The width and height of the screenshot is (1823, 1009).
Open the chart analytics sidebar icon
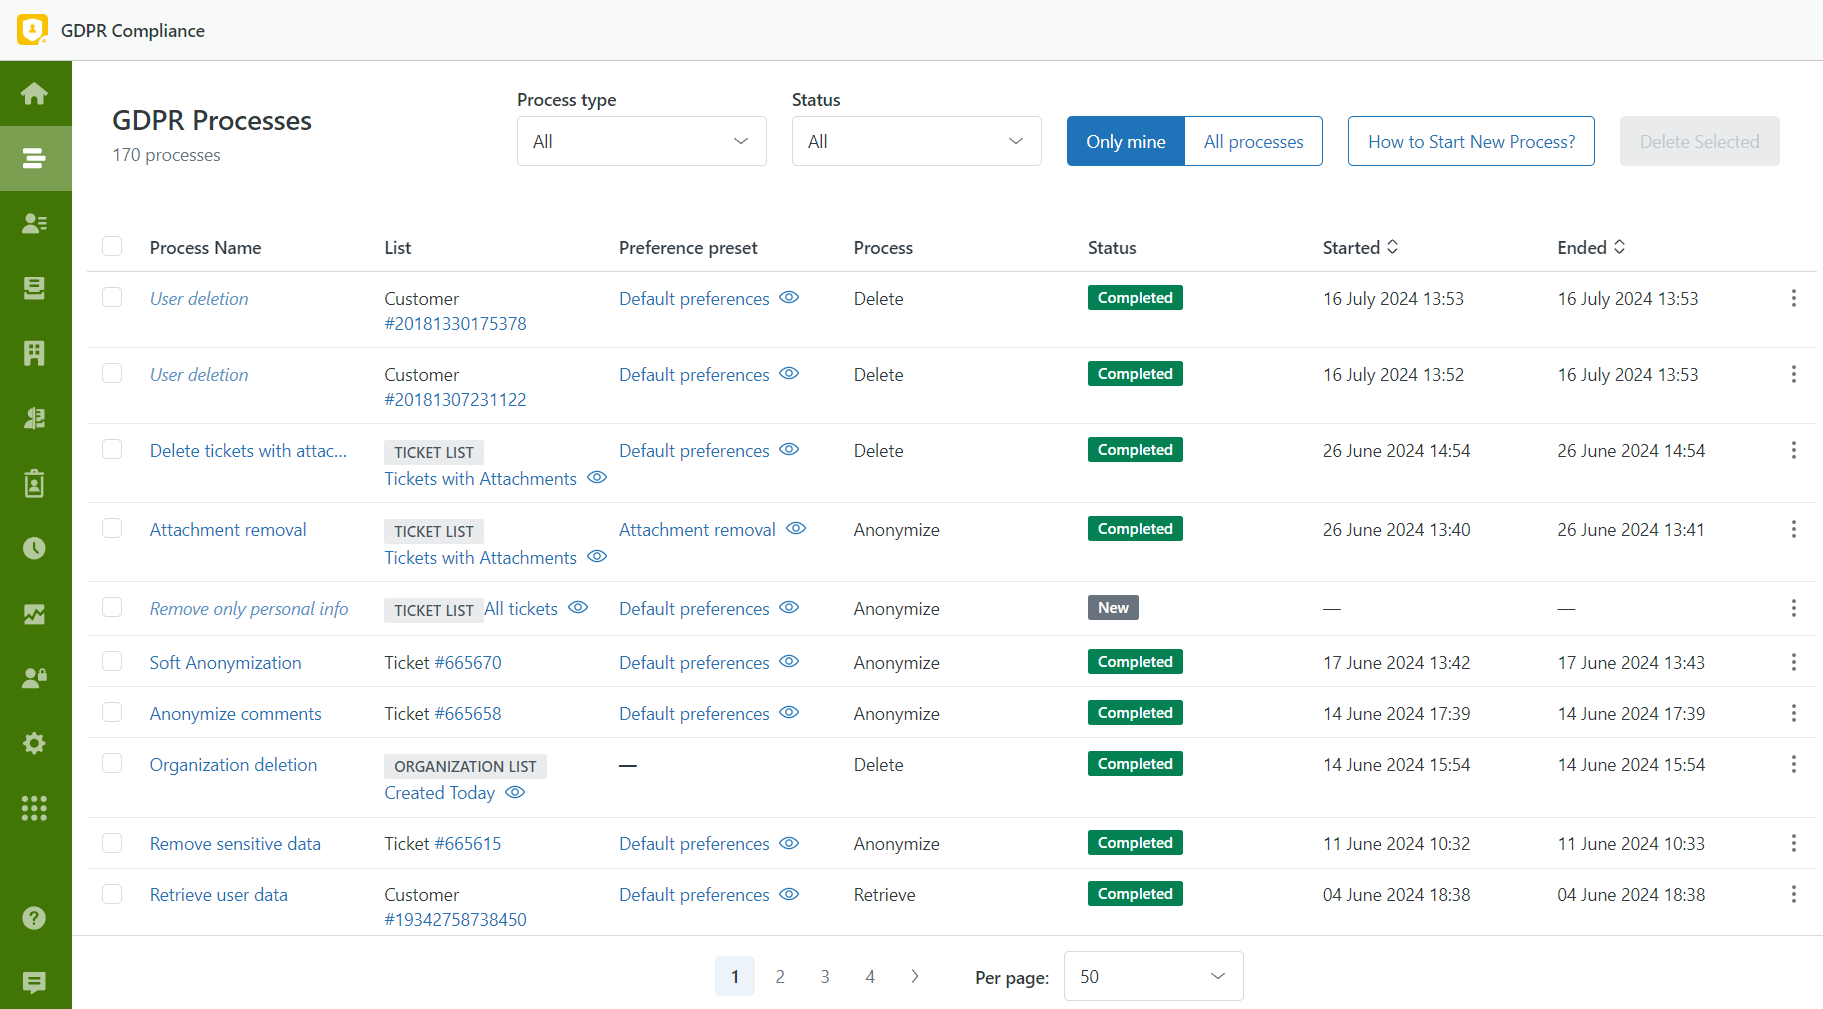coord(35,613)
